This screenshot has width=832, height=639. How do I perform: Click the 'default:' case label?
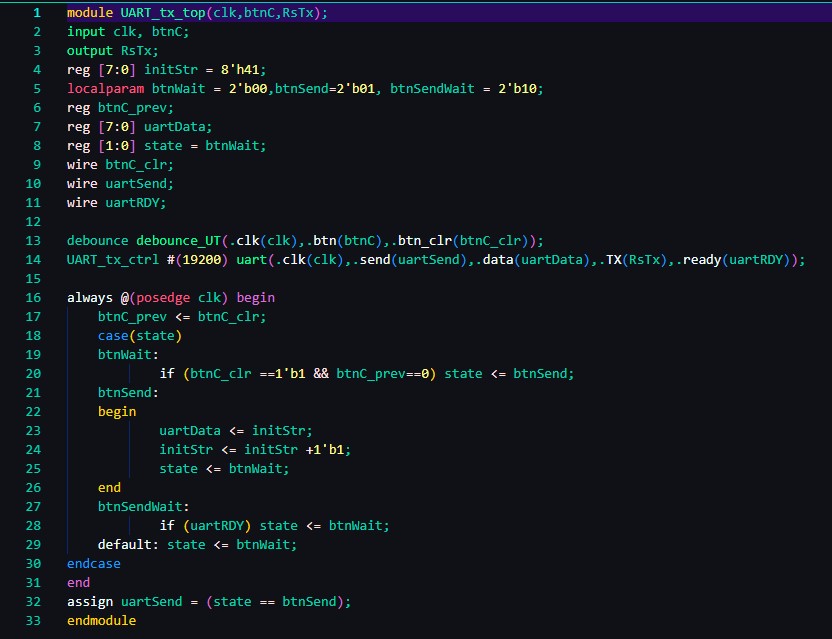[x=128, y=545]
